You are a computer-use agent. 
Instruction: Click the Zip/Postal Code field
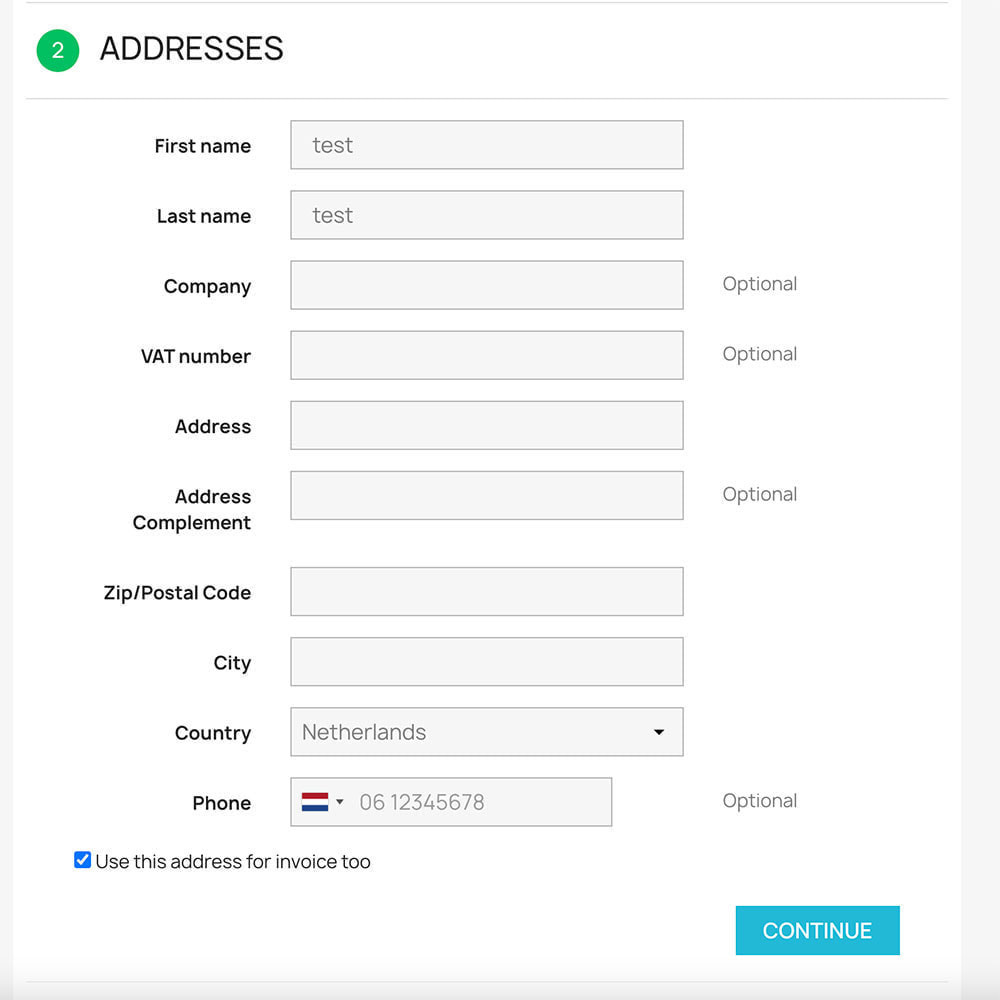click(486, 591)
